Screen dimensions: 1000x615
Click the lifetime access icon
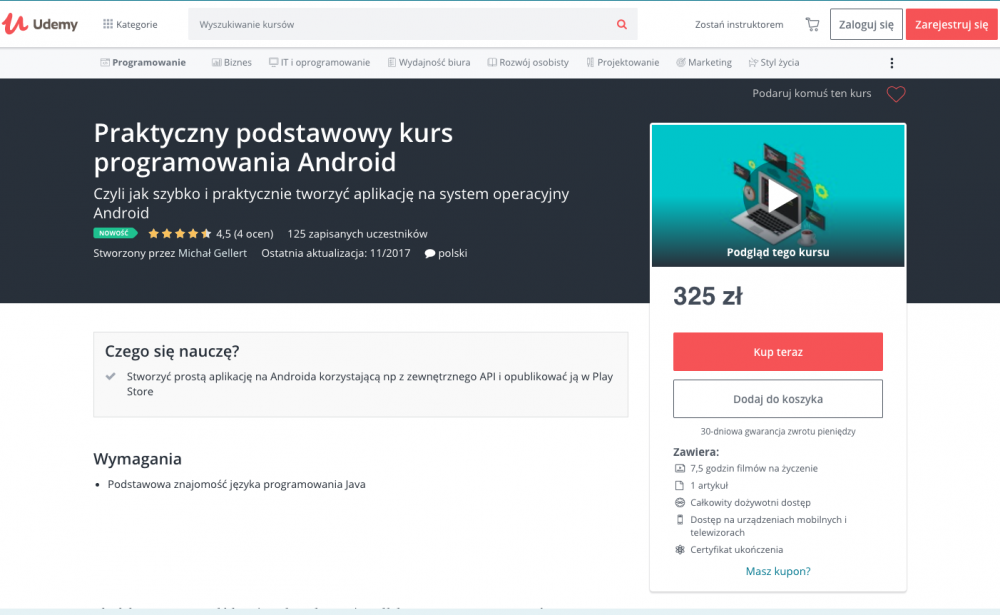pos(680,503)
